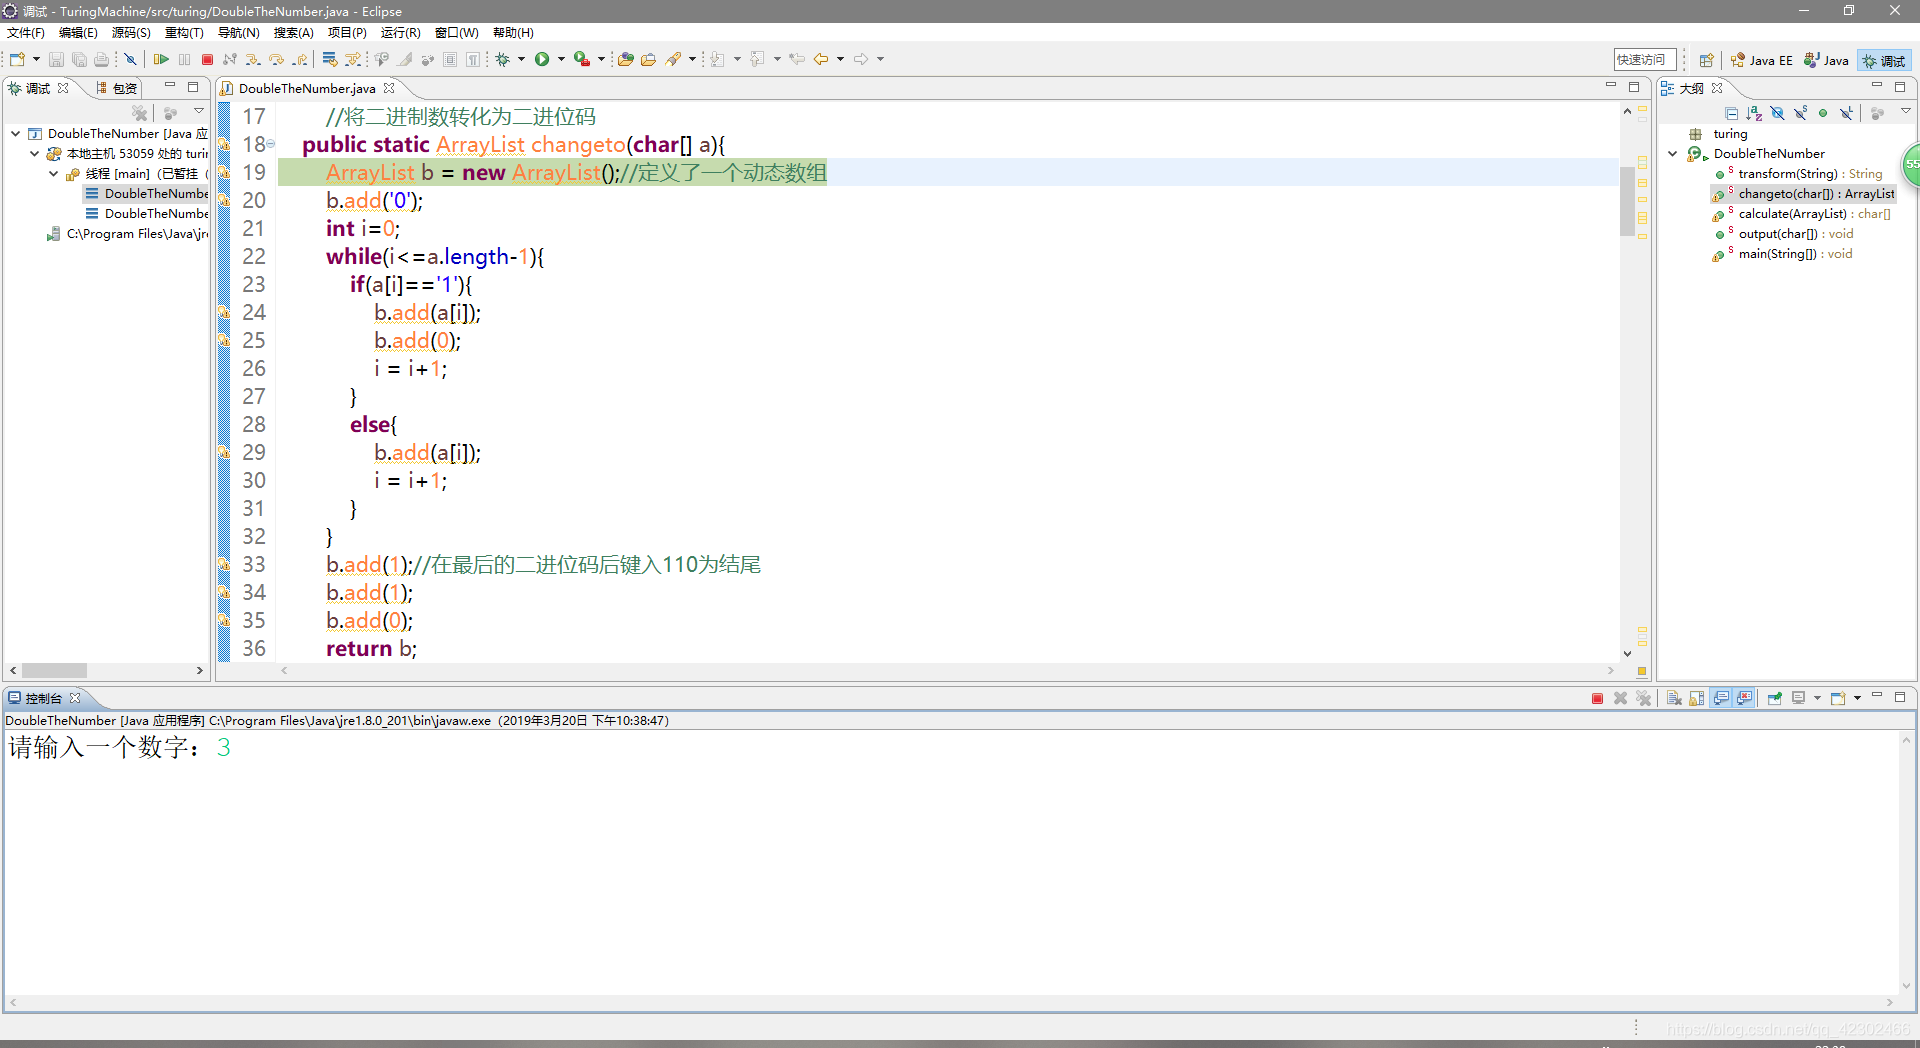The height and width of the screenshot is (1048, 1920).
Task: Open the Back history dropdown arrow
Action: click(840, 60)
